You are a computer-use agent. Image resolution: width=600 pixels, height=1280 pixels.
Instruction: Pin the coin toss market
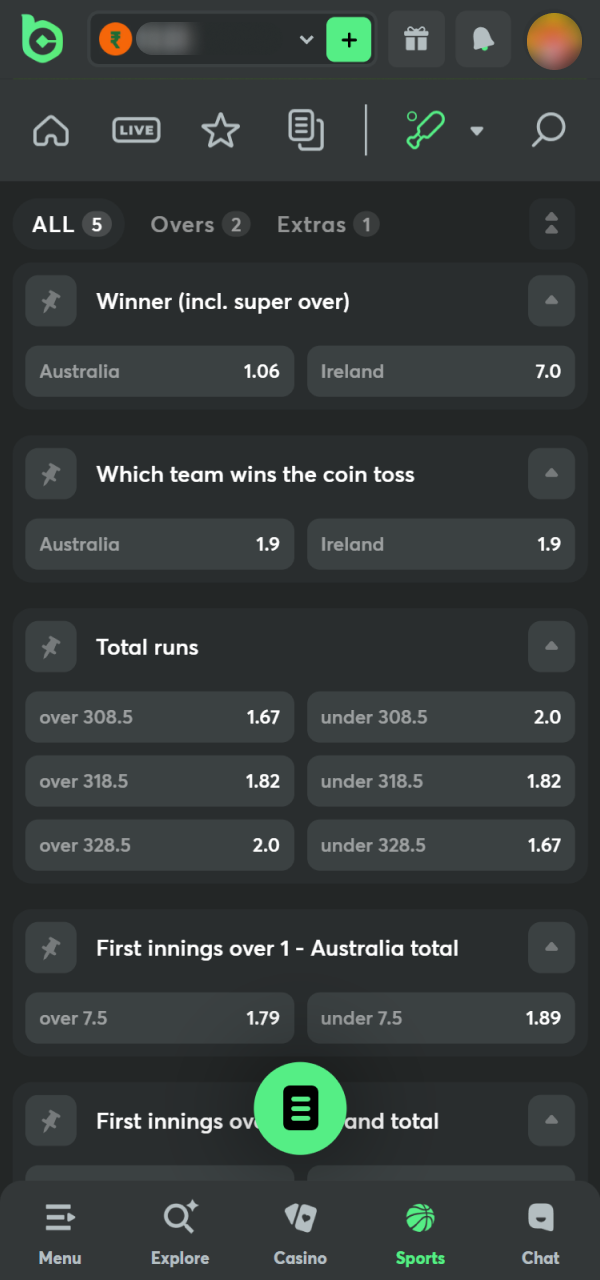point(51,474)
